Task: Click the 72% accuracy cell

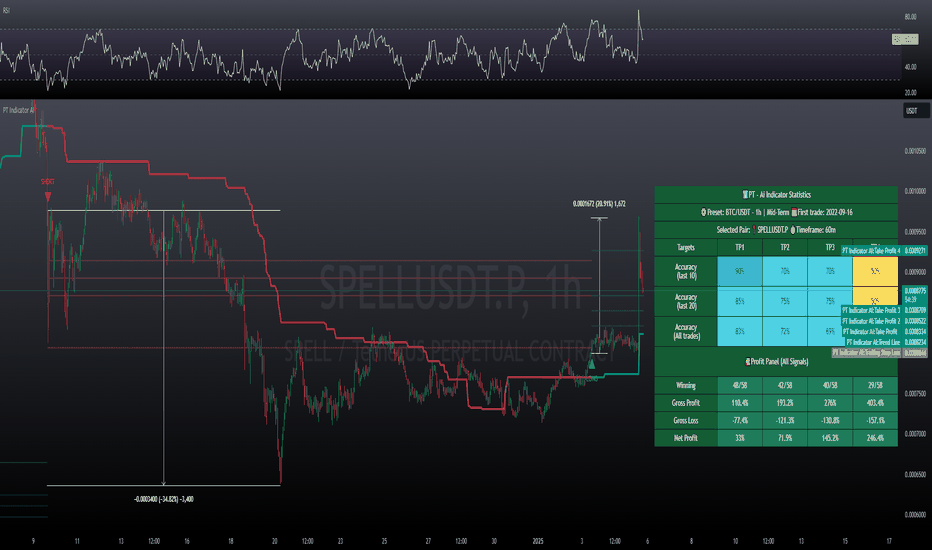Action: click(x=785, y=331)
